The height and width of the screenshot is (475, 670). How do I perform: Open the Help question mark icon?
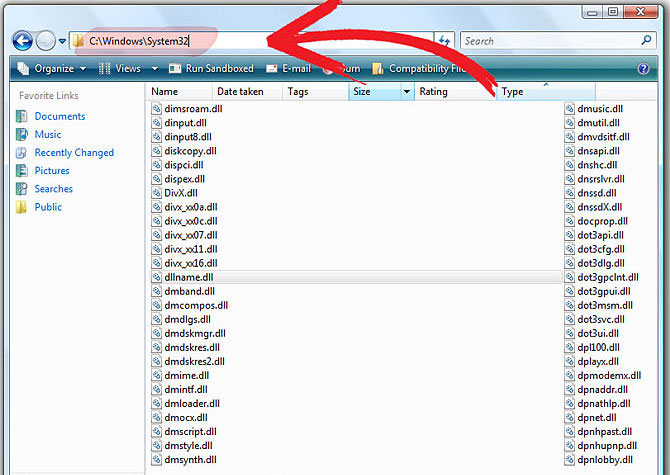click(643, 68)
